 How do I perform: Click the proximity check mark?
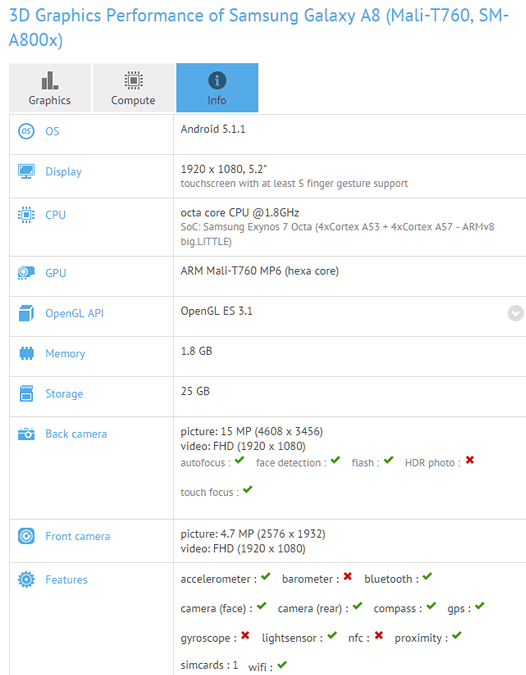(x=457, y=635)
